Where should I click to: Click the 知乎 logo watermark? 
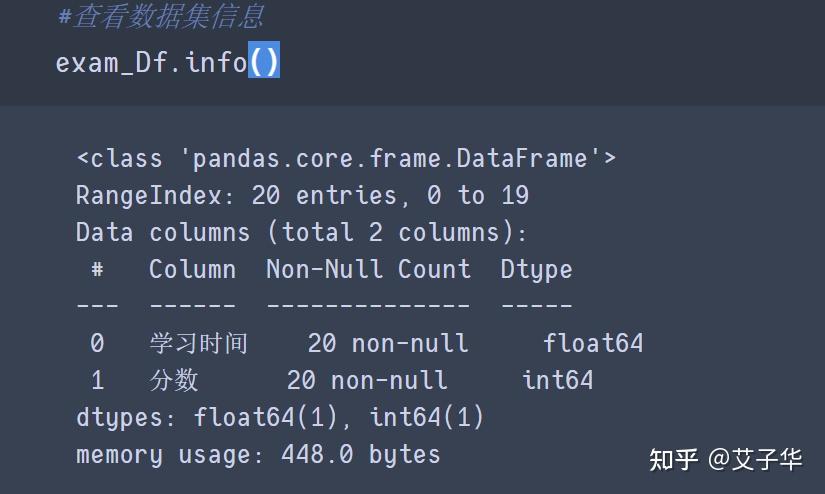pyautogui.click(x=673, y=459)
